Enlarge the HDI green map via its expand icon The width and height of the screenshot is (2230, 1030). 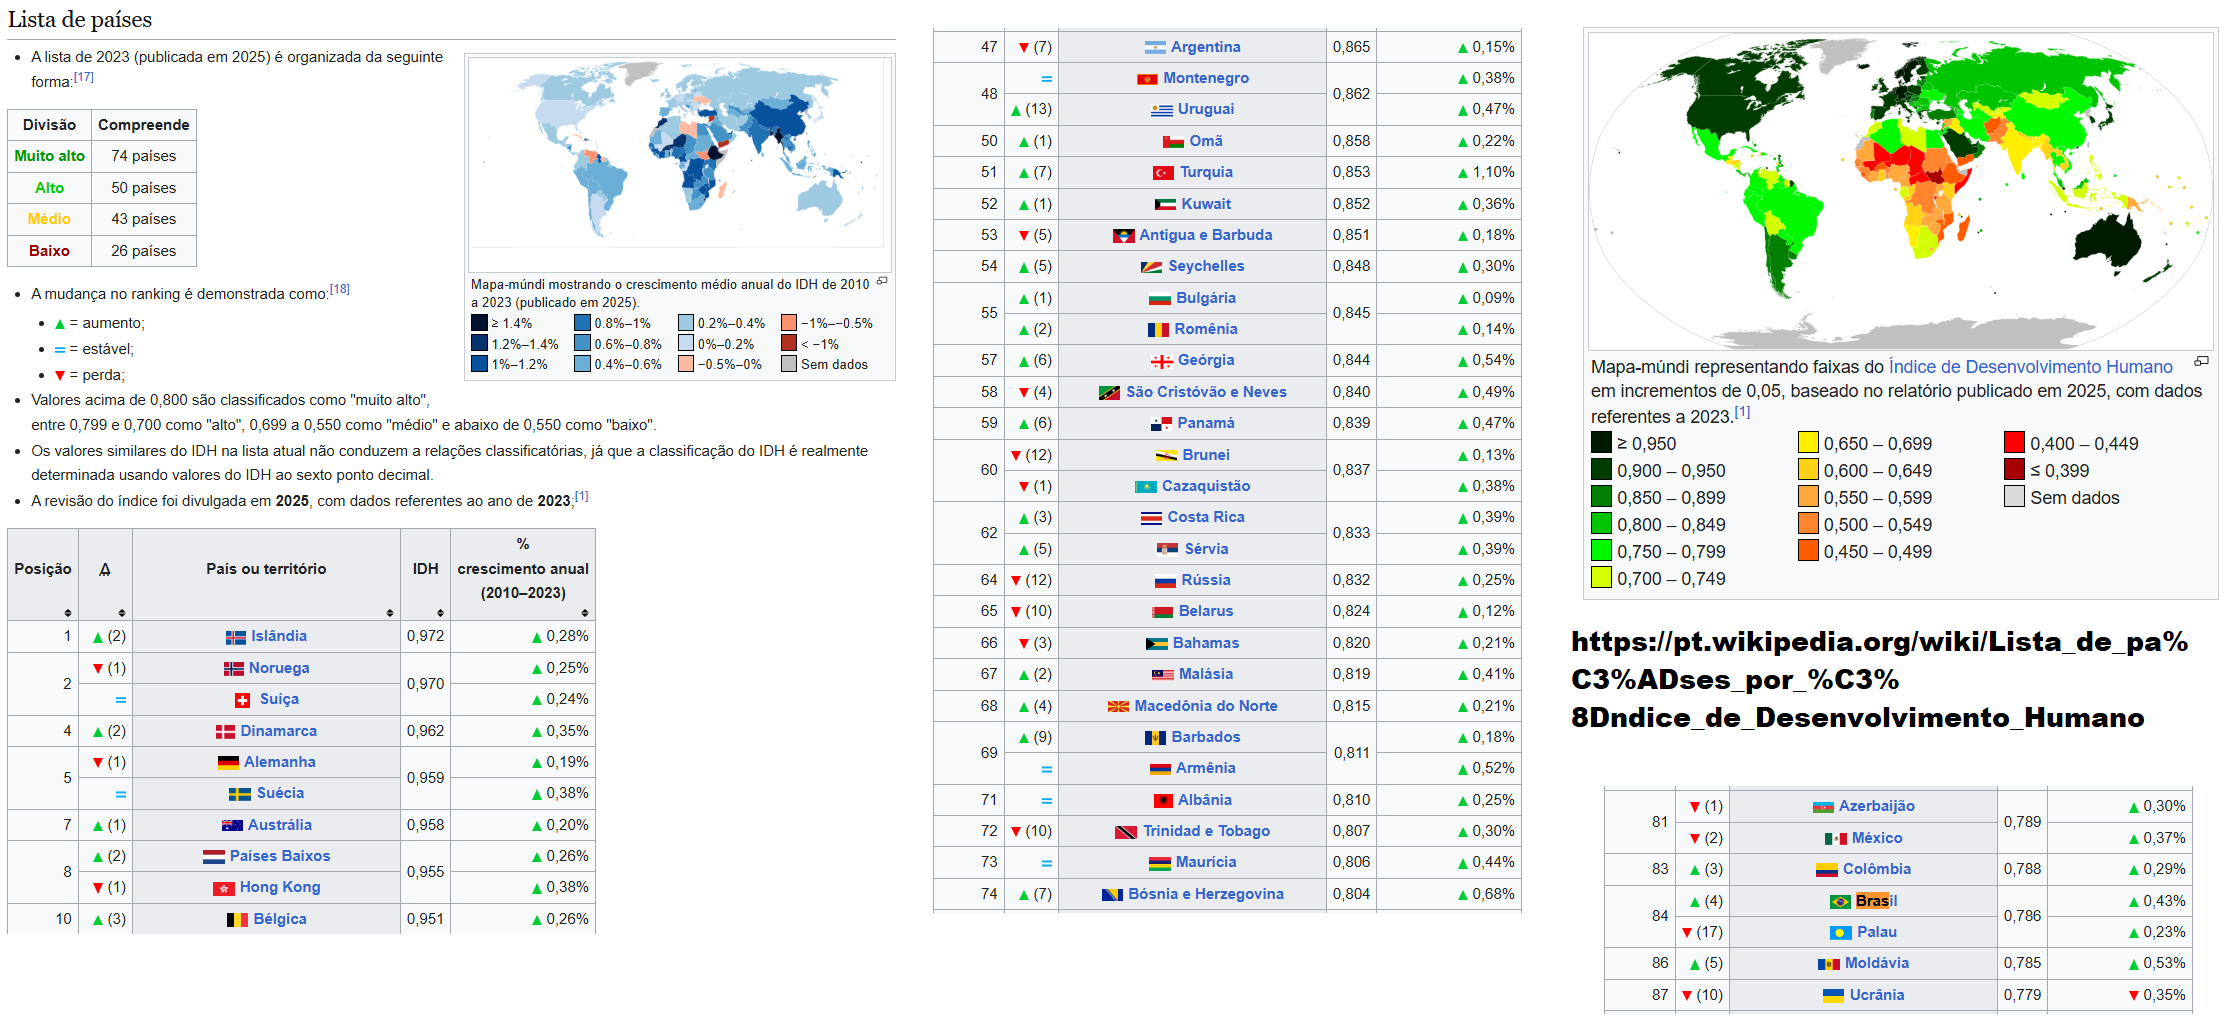pyautogui.click(x=2201, y=361)
